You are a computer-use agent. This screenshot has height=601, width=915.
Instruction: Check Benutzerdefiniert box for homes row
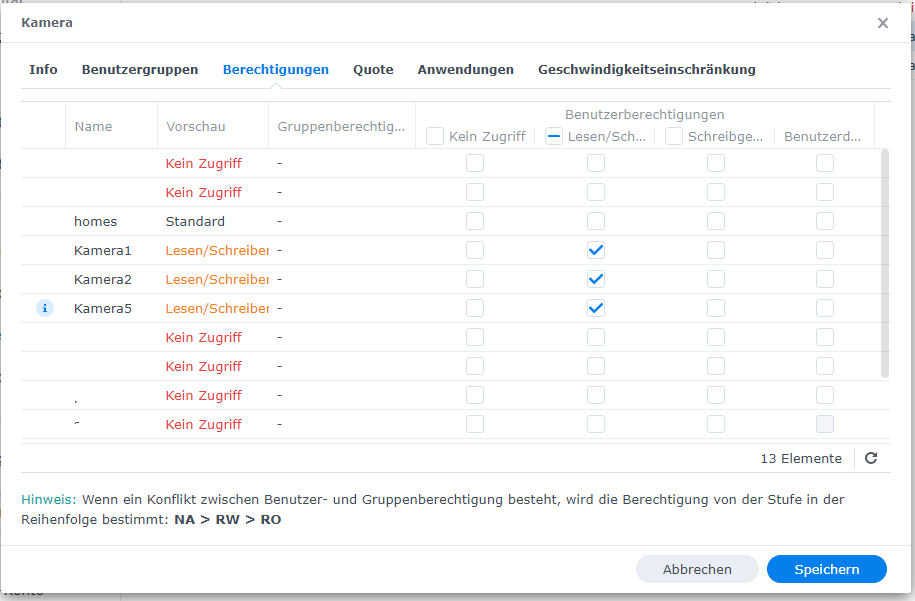coord(825,221)
